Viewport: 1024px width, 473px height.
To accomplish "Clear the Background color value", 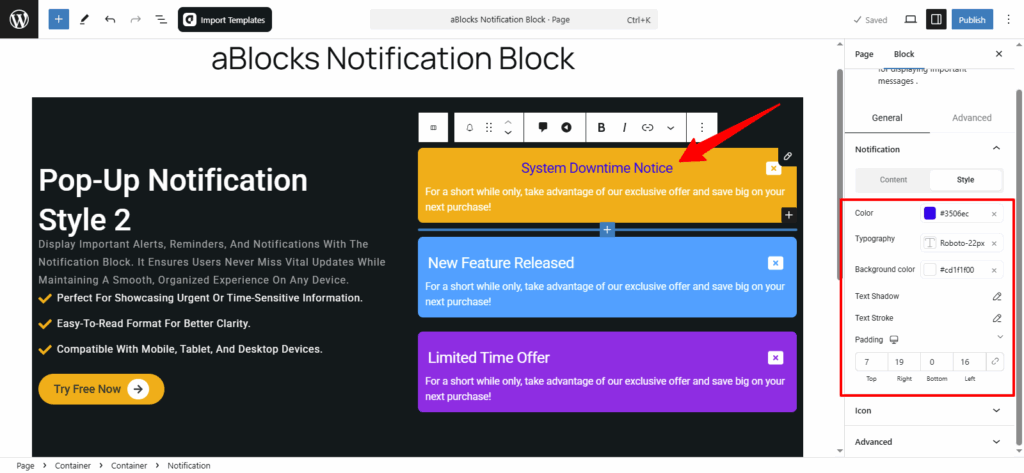I will point(994,270).
